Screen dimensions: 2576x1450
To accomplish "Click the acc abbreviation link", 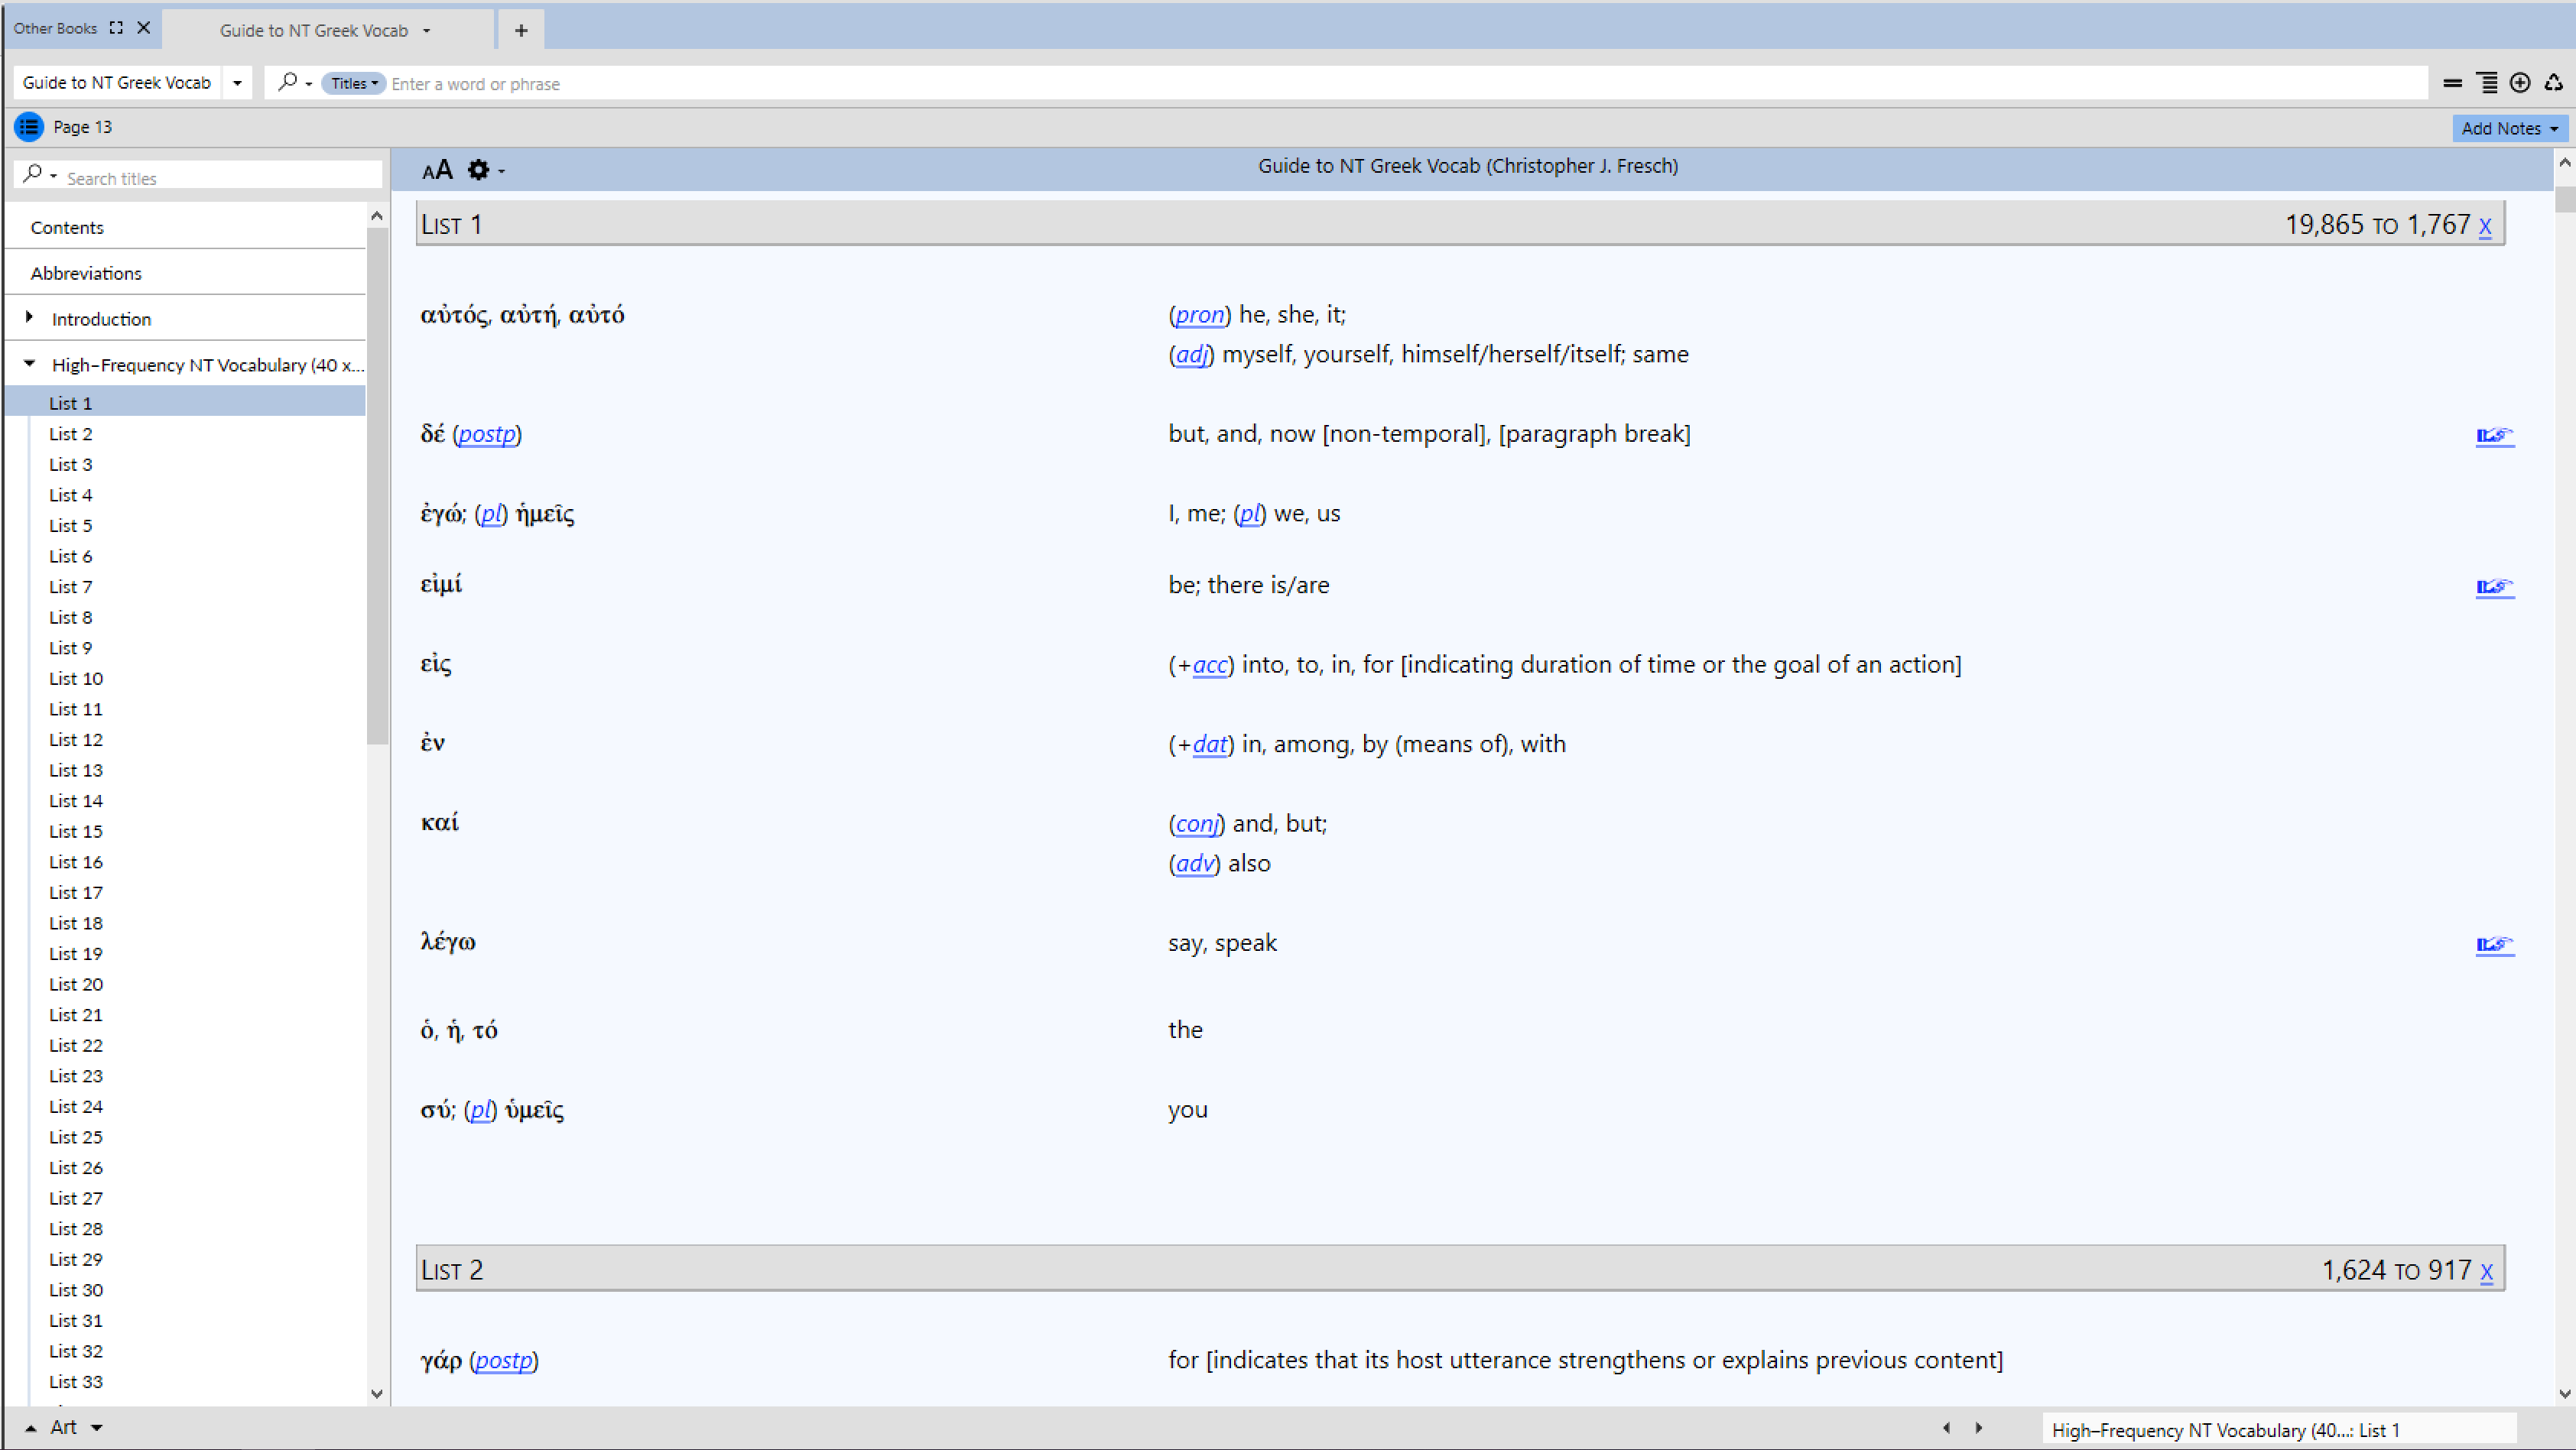I will pos(1210,665).
